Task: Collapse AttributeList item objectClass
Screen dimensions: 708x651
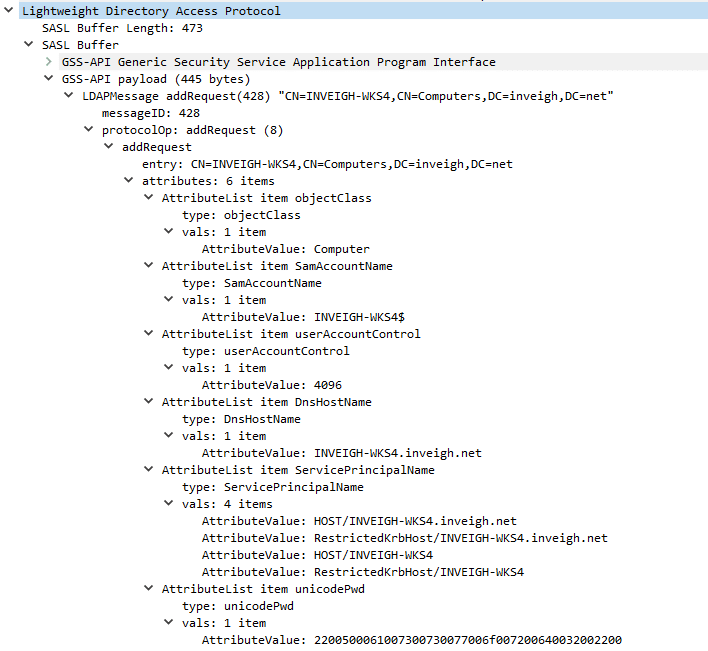Action: click(149, 197)
